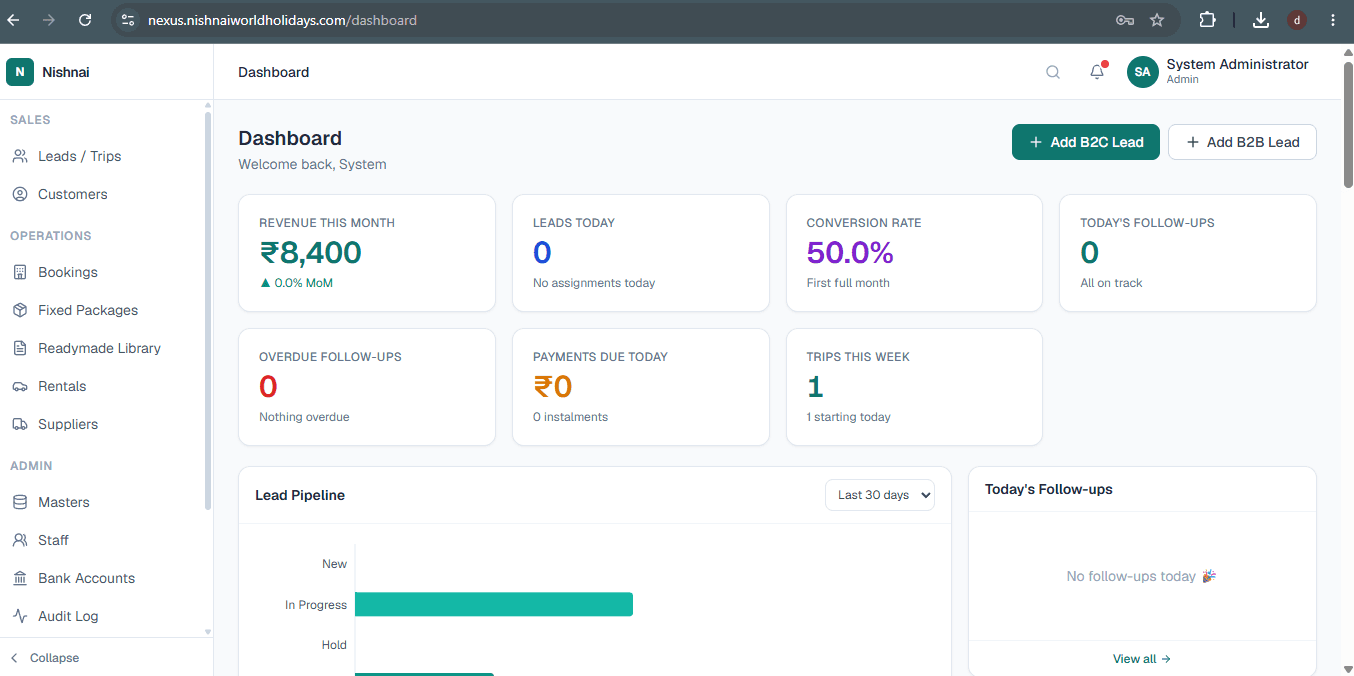Click the In Progress pipeline bar

(x=494, y=604)
